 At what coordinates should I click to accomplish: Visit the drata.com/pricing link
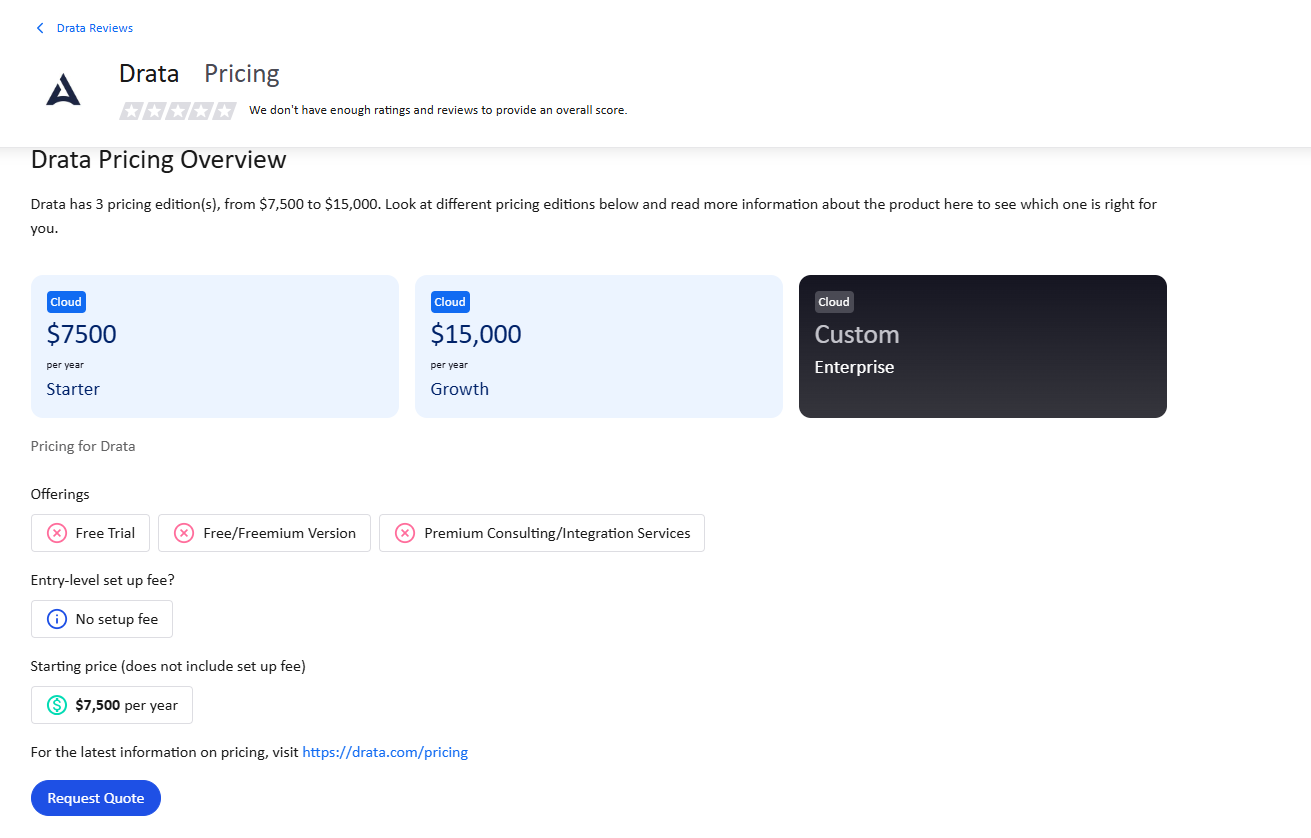tap(385, 752)
